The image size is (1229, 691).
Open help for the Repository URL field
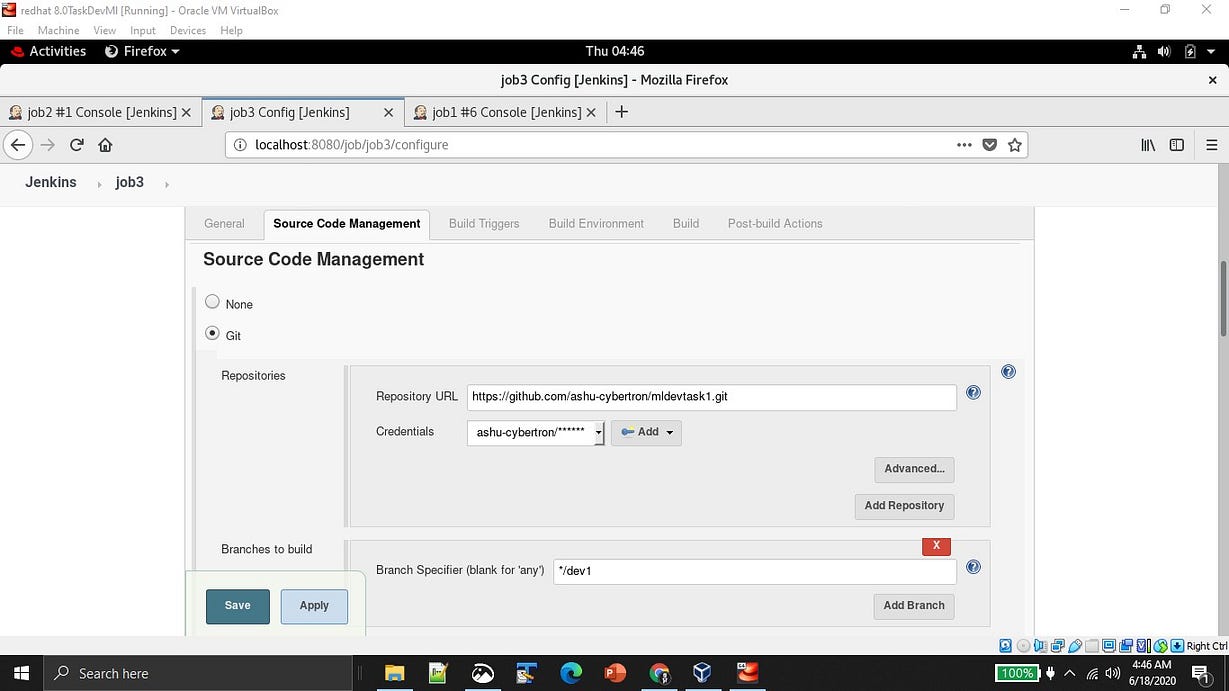click(973, 393)
